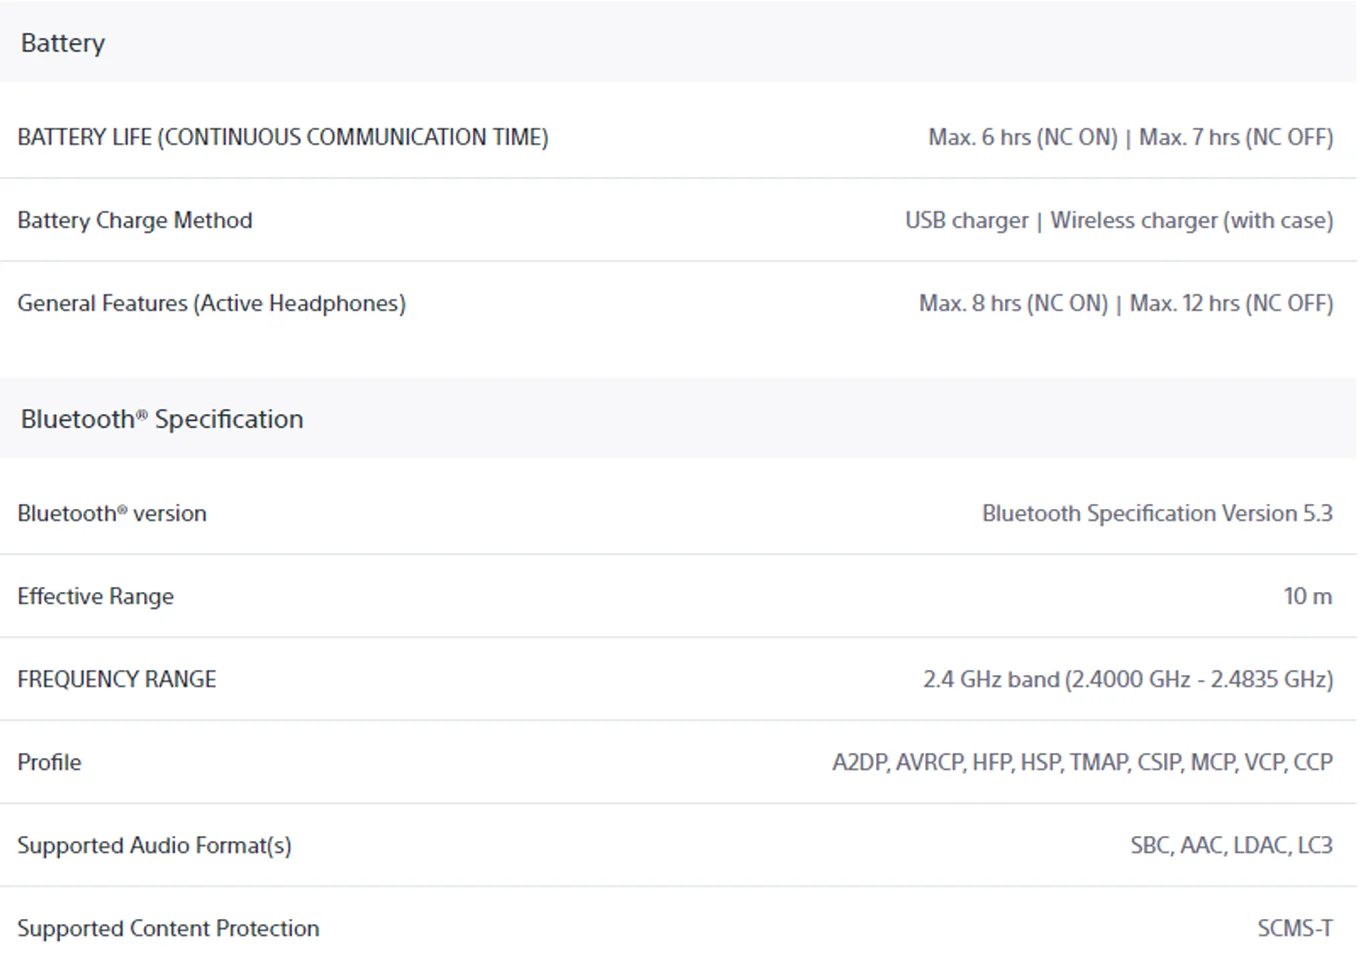Click Bluetooth Specification Version 5.3 text

pos(1157,513)
